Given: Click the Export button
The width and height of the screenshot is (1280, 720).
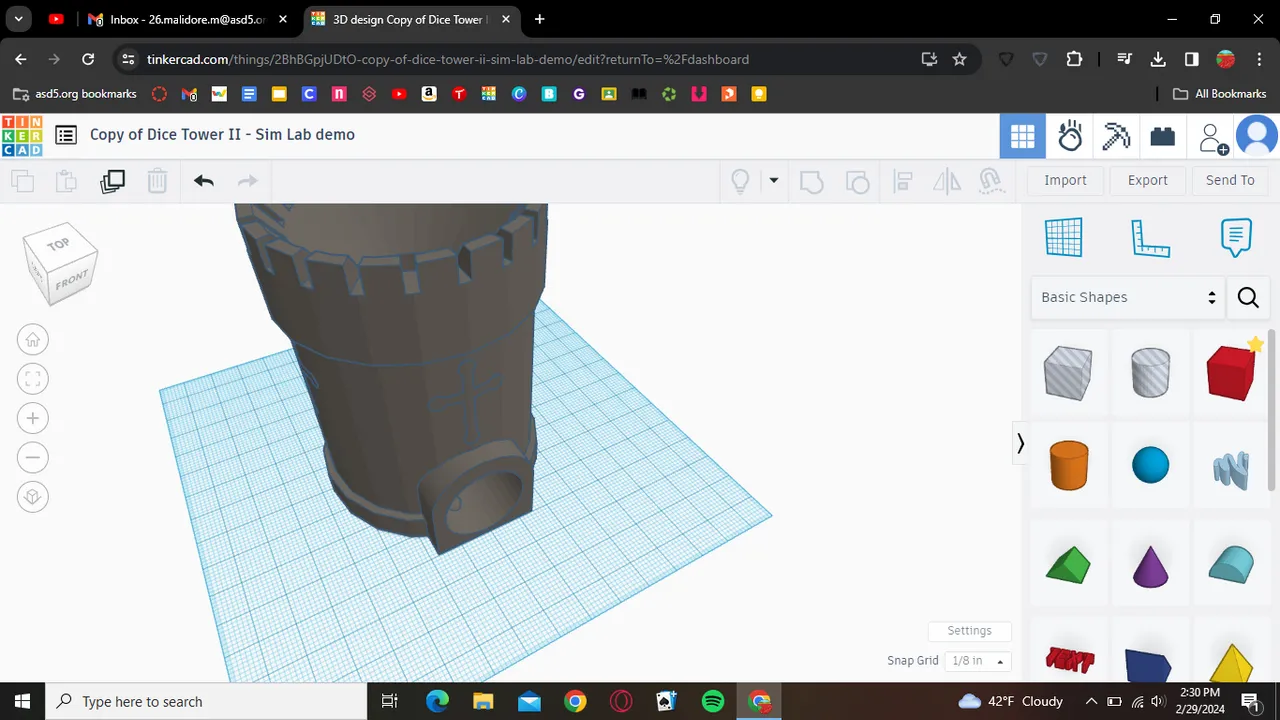Looking at the screenshot, I should [x=1147, y=180].
